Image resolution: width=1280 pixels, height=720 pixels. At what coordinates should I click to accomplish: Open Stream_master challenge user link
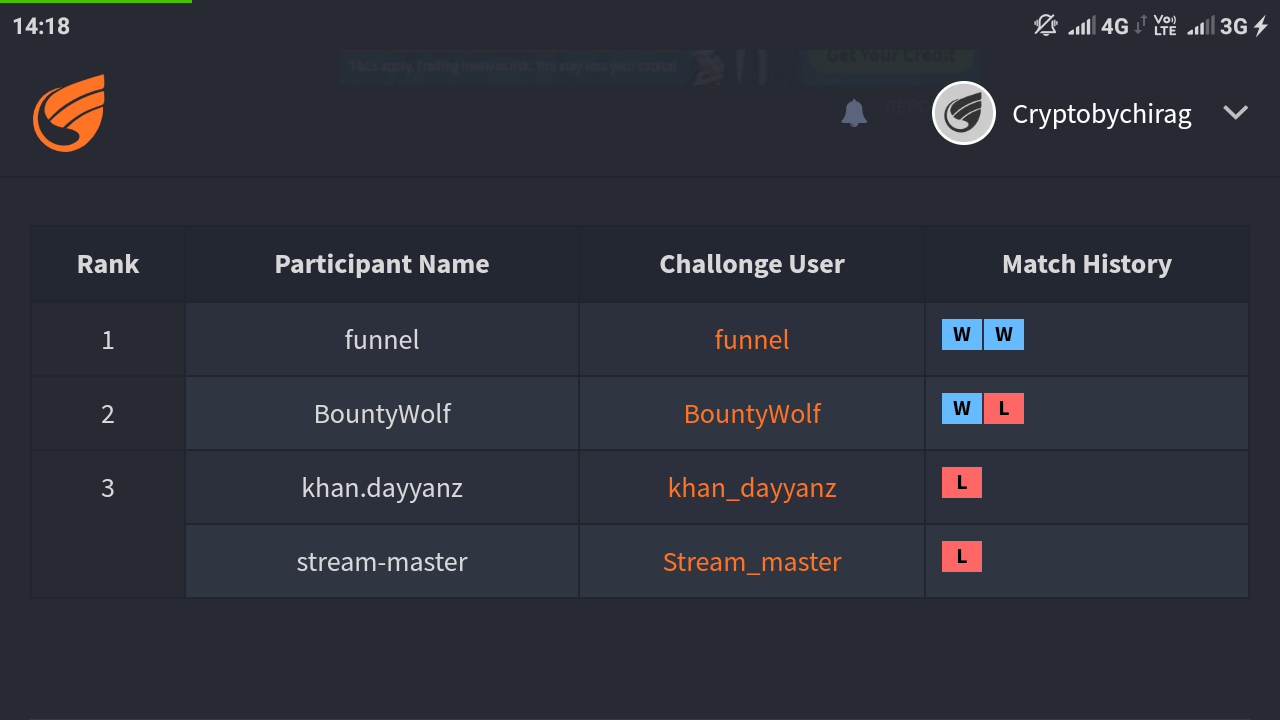click(x=752, y=562)
